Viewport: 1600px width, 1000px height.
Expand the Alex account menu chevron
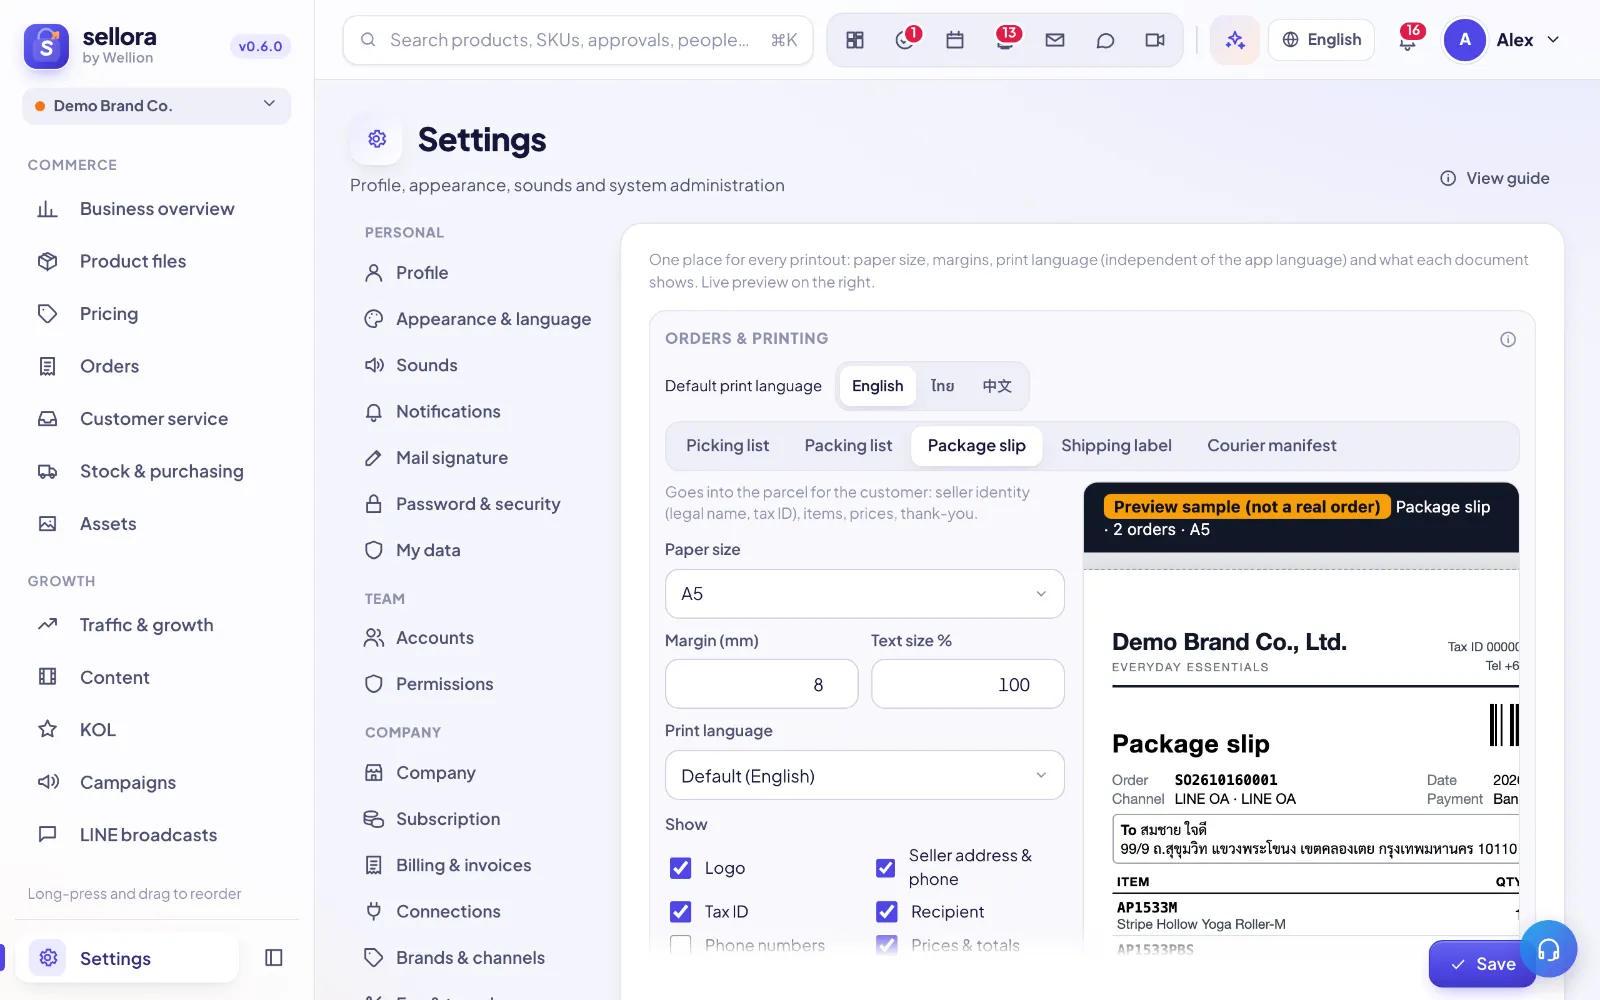[1553, 40]
